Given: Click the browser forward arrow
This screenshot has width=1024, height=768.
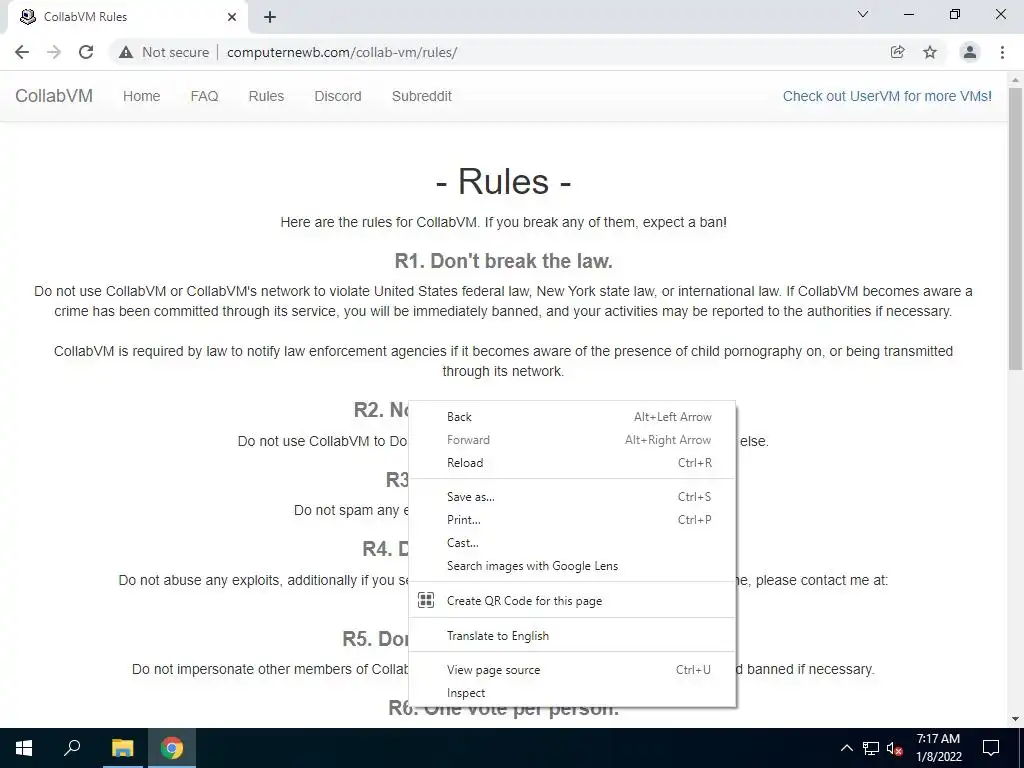Looking at the screenshot, I should (54, 52).
